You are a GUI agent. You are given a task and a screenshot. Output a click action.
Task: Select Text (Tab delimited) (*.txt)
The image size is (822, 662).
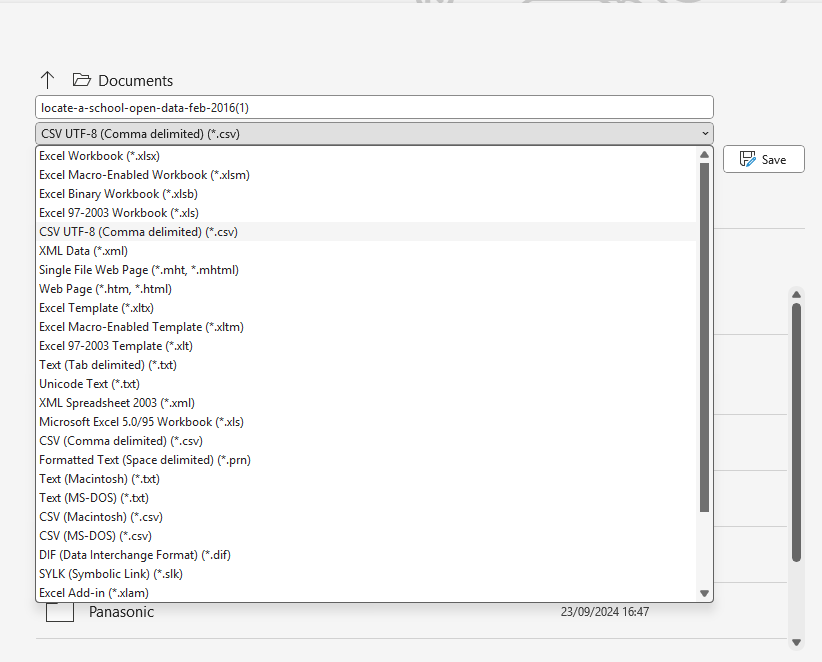pyautogui.click(x=367, y=365)
